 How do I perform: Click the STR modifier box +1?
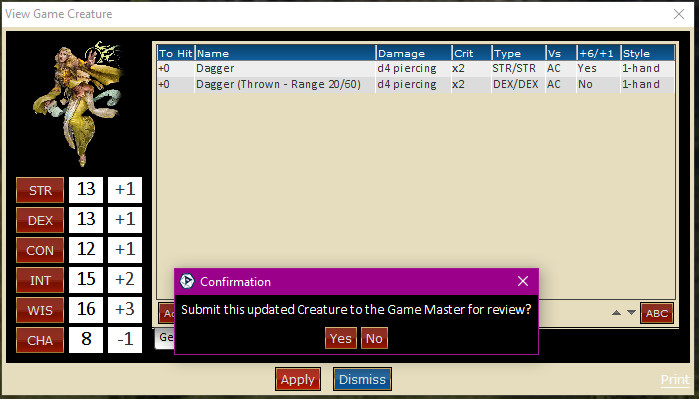[125, 190]
